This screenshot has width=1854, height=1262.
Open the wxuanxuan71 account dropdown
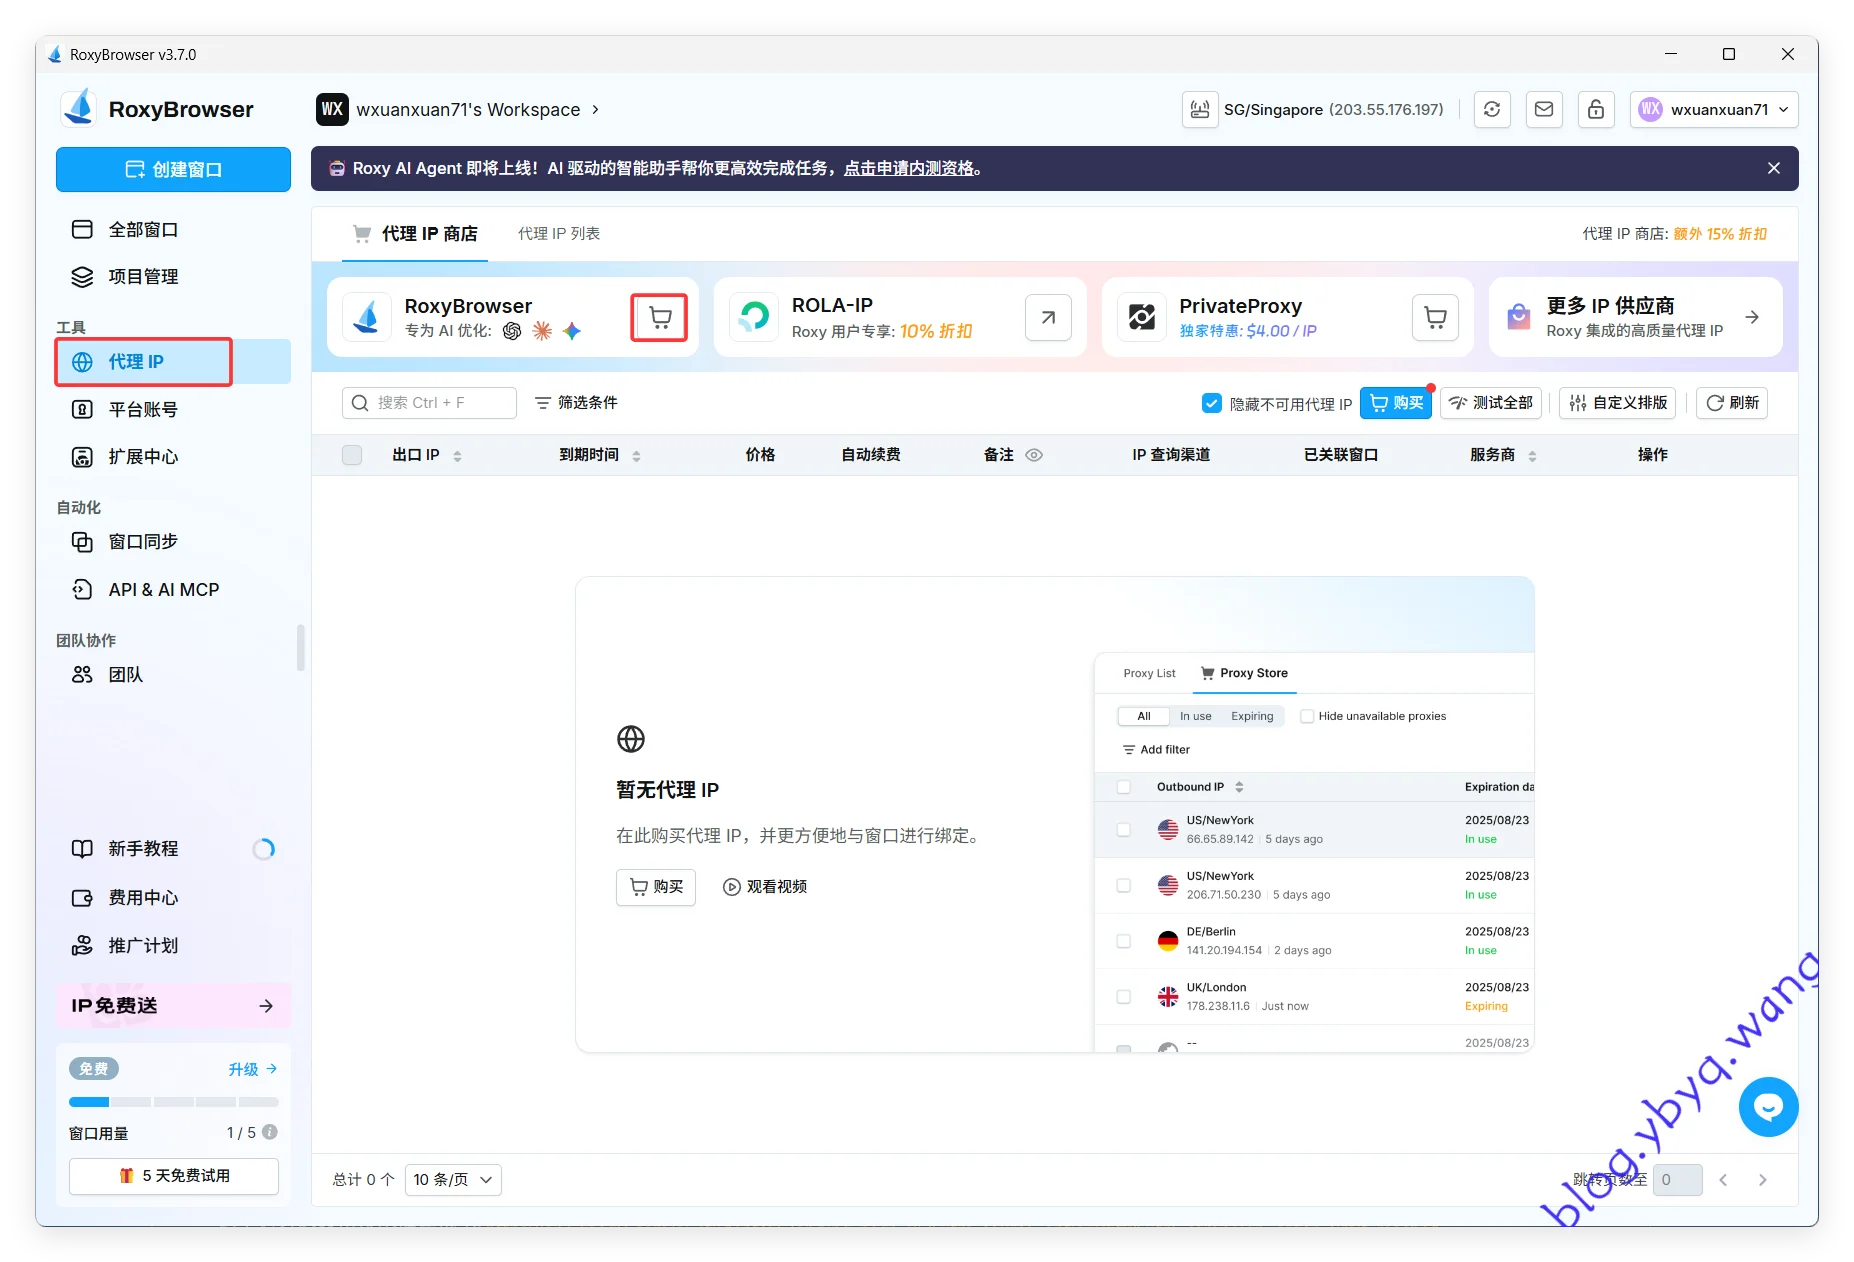point(1714,109)
